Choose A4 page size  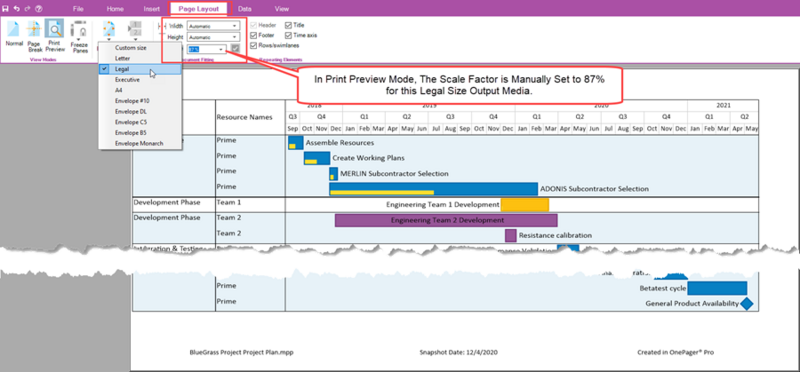[x=140, y=90]
